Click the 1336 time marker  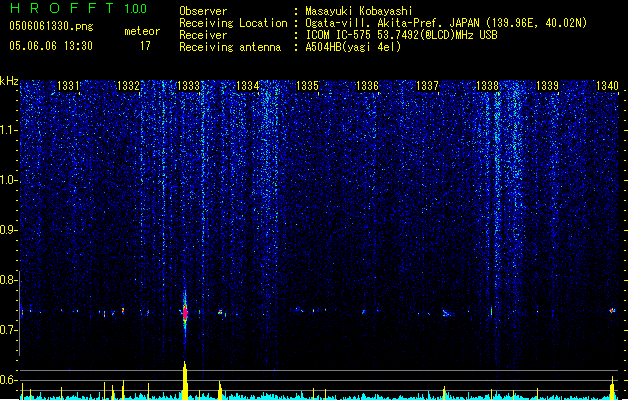(x=367, y=86)
